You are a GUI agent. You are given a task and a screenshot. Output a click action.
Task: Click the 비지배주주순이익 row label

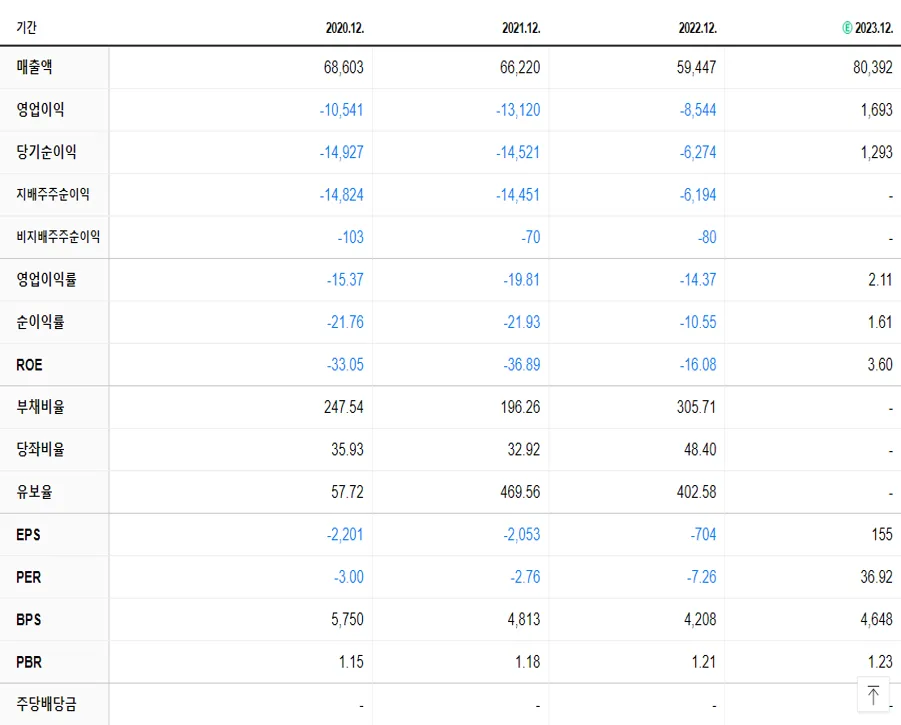click(58, 237)
